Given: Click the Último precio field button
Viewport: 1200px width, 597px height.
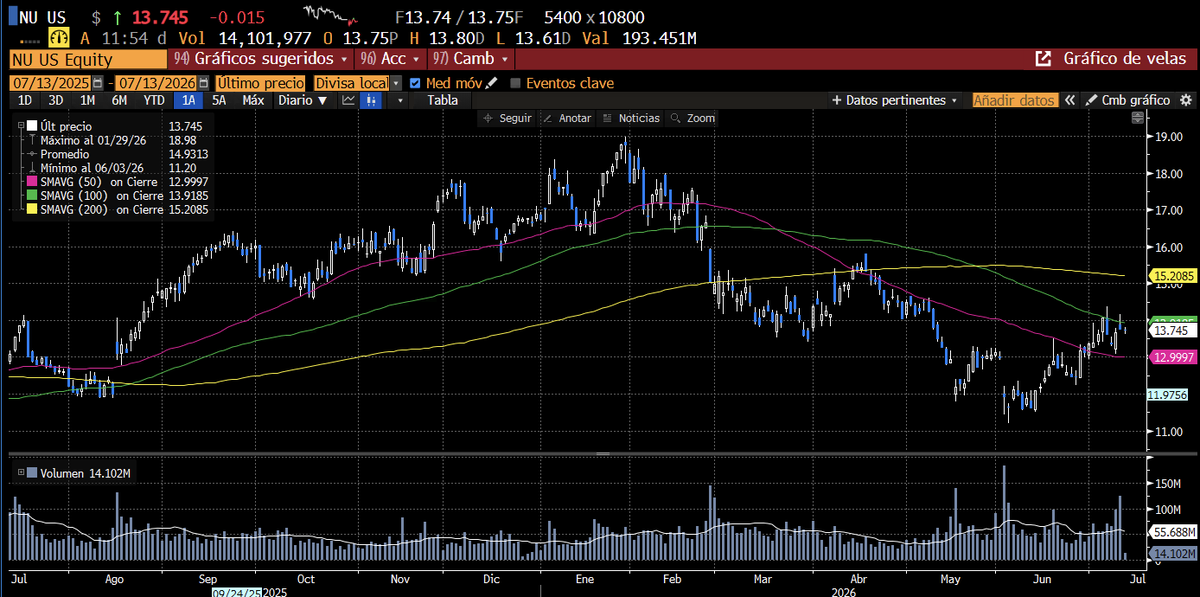Looking at the screenshot, I should coord(260,83).
